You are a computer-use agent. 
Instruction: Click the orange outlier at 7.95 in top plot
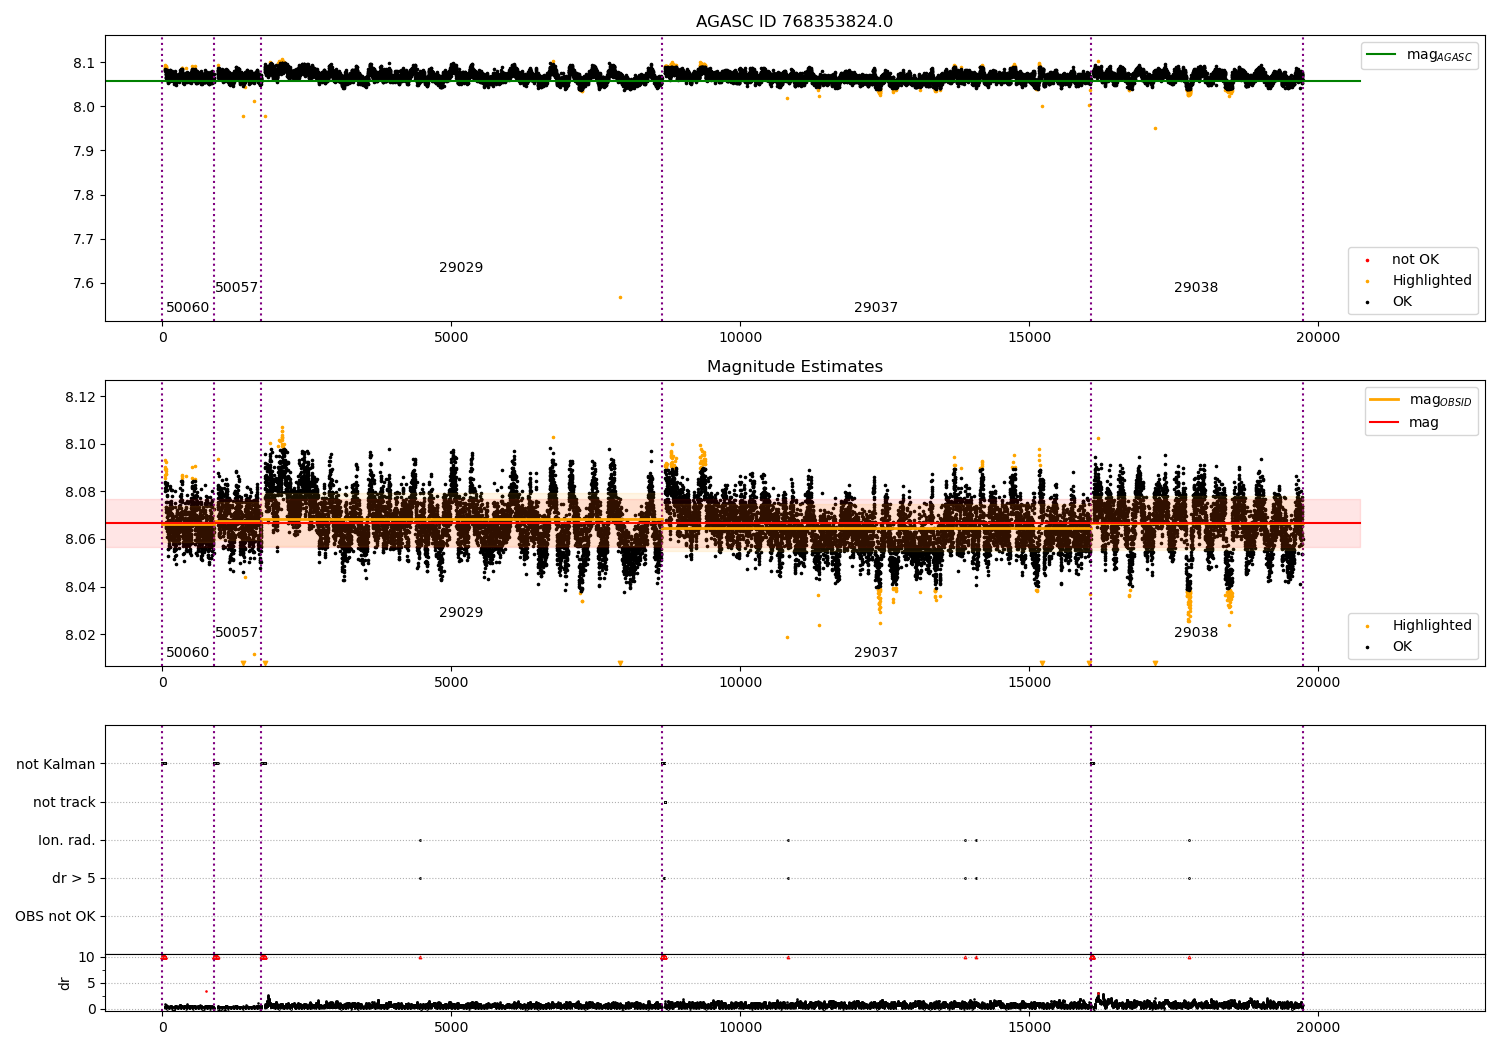click(1155, 128)
